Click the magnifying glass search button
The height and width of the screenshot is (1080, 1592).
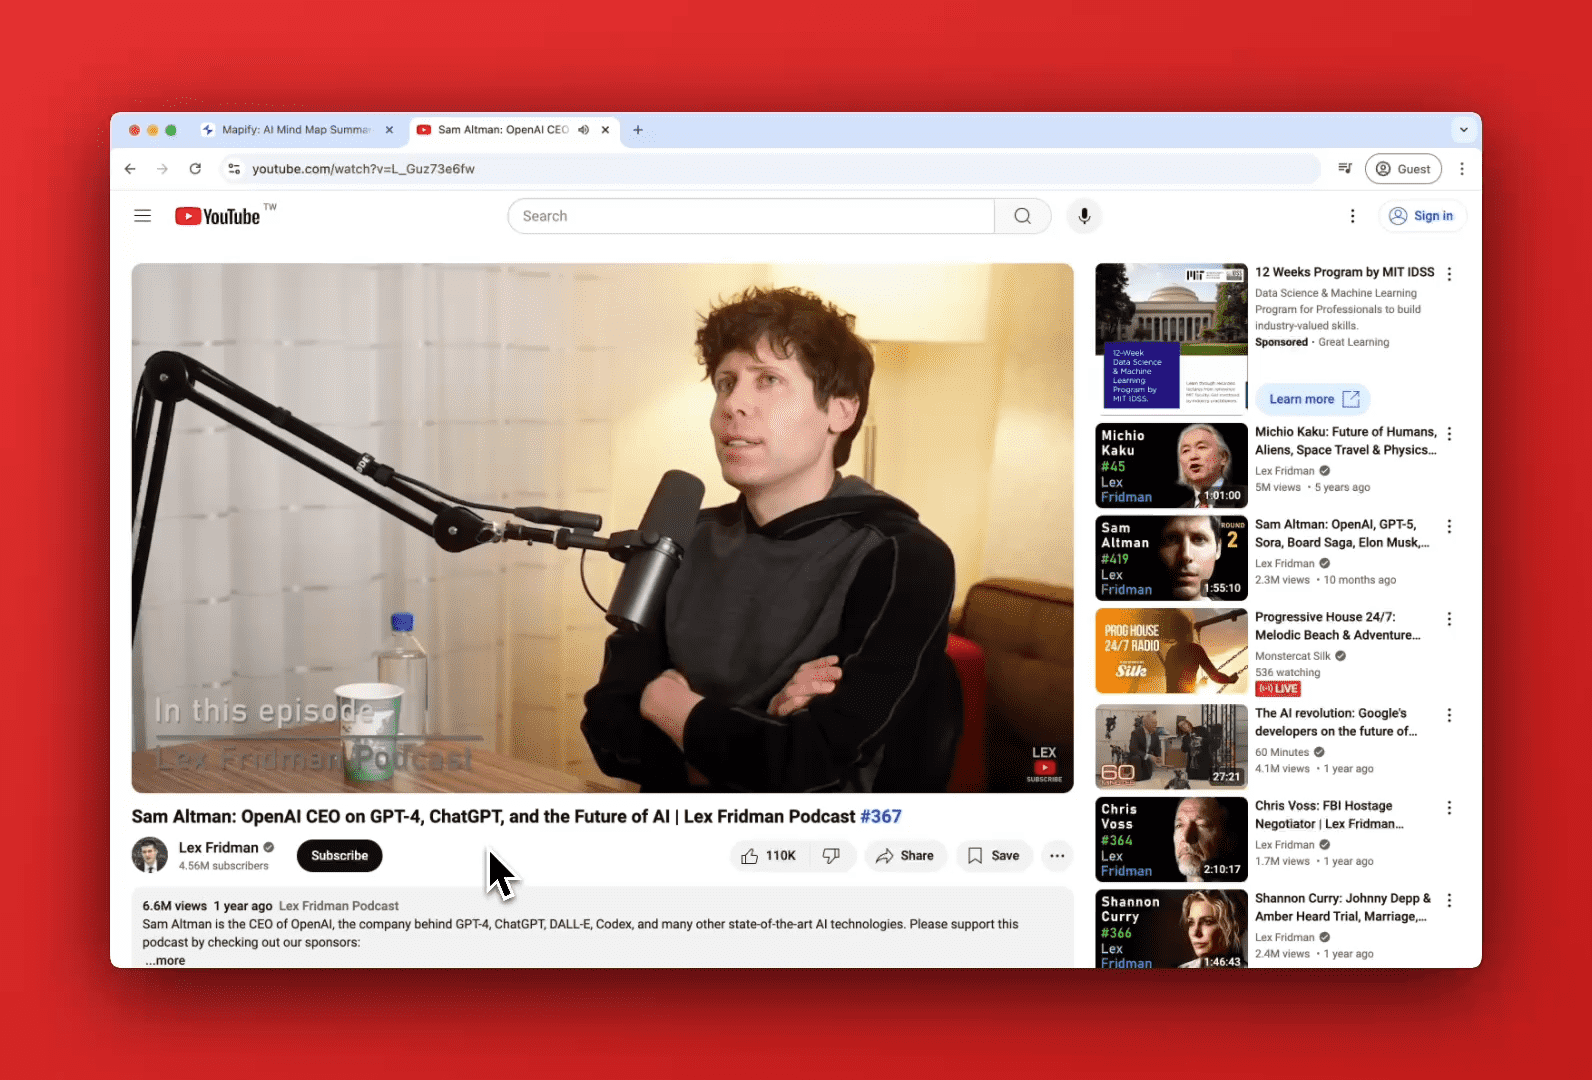[x=1022, y=216]
